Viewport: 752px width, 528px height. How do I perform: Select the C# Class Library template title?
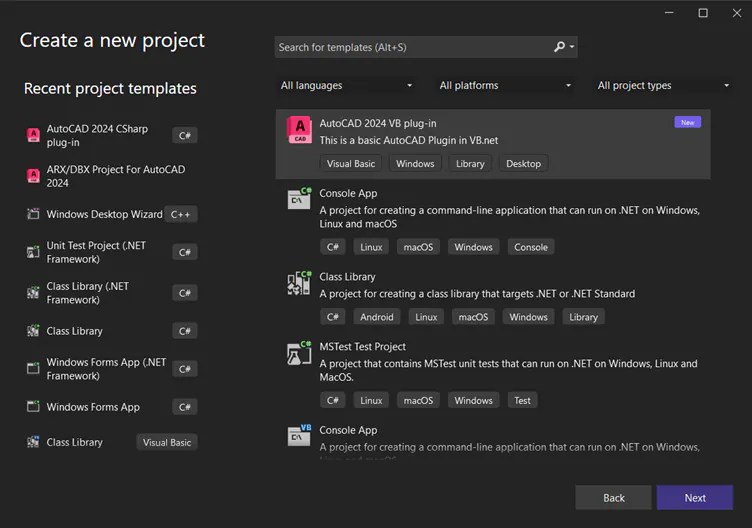pos(347,277)
